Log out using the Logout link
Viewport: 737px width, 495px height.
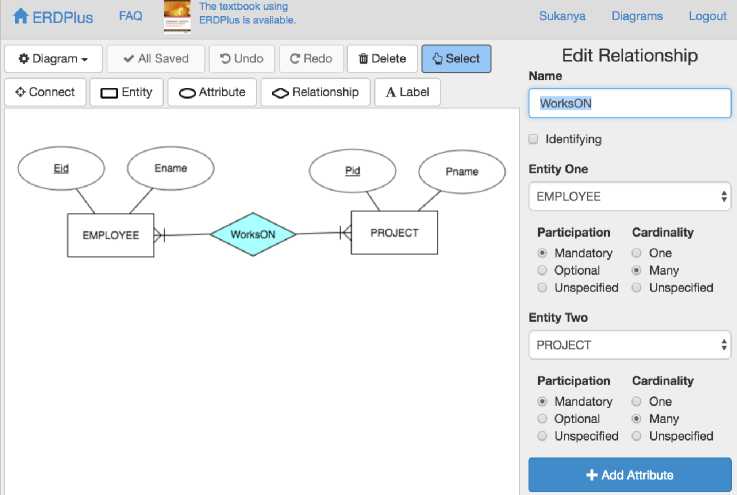(x=708, y=16)
